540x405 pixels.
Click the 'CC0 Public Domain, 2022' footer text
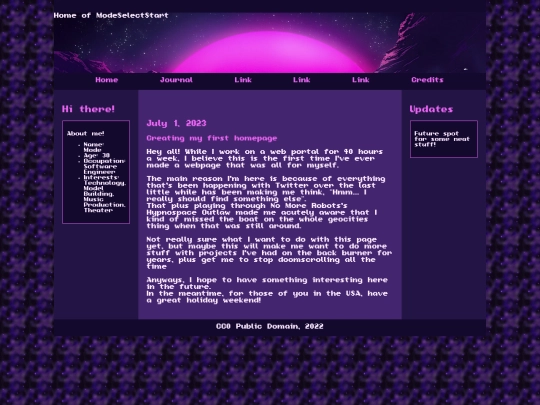(270, 326)
